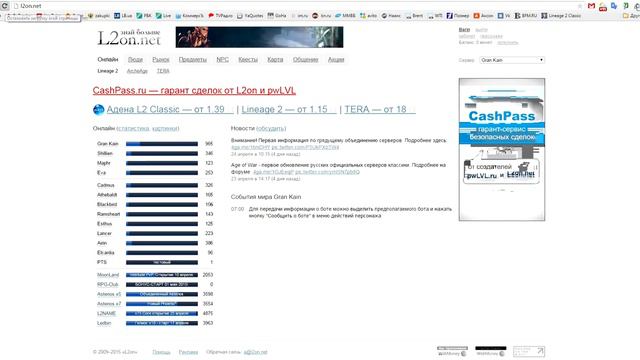The width and height of the screenshot is (640, 360).
Task: Open the картинки link next to Онлайн
Action: 165,128
